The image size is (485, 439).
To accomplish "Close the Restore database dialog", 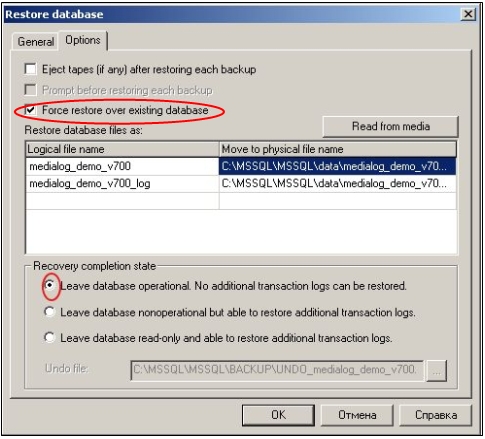I will [468, 14].
